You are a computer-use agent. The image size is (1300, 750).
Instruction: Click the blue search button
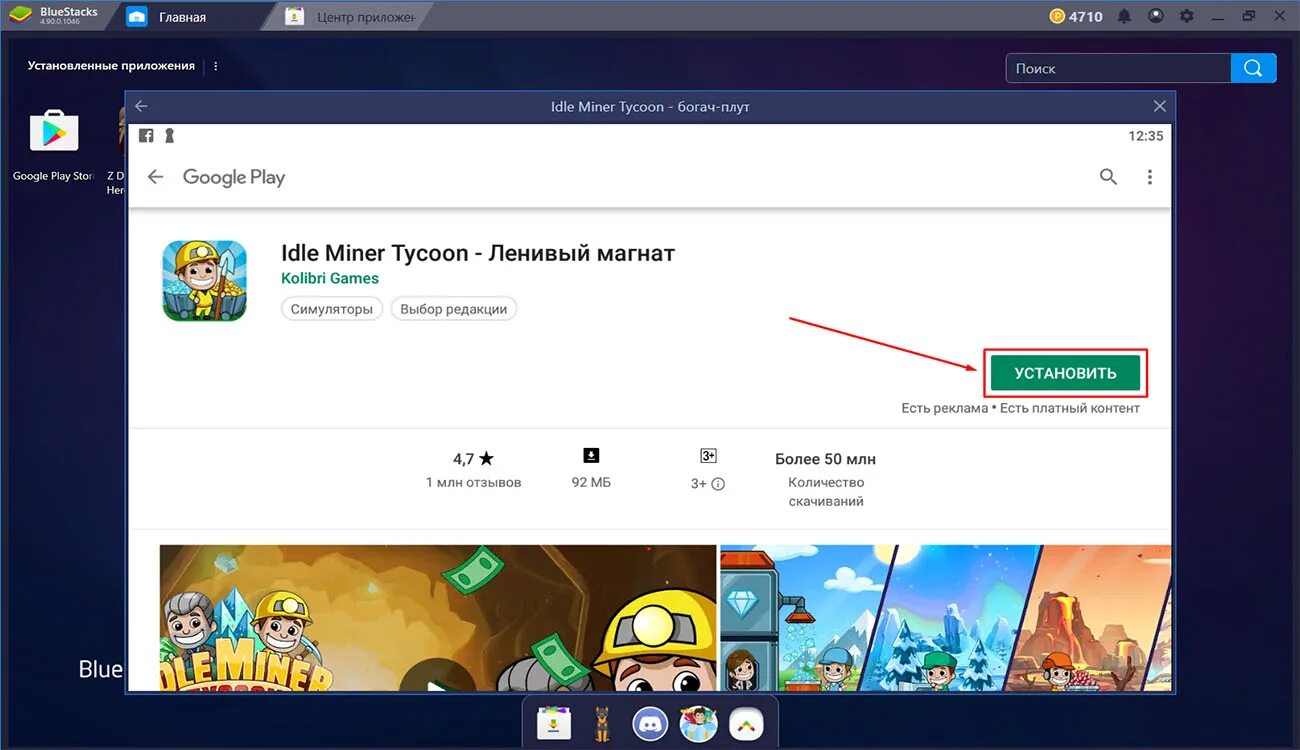(x=1254, y=68)
